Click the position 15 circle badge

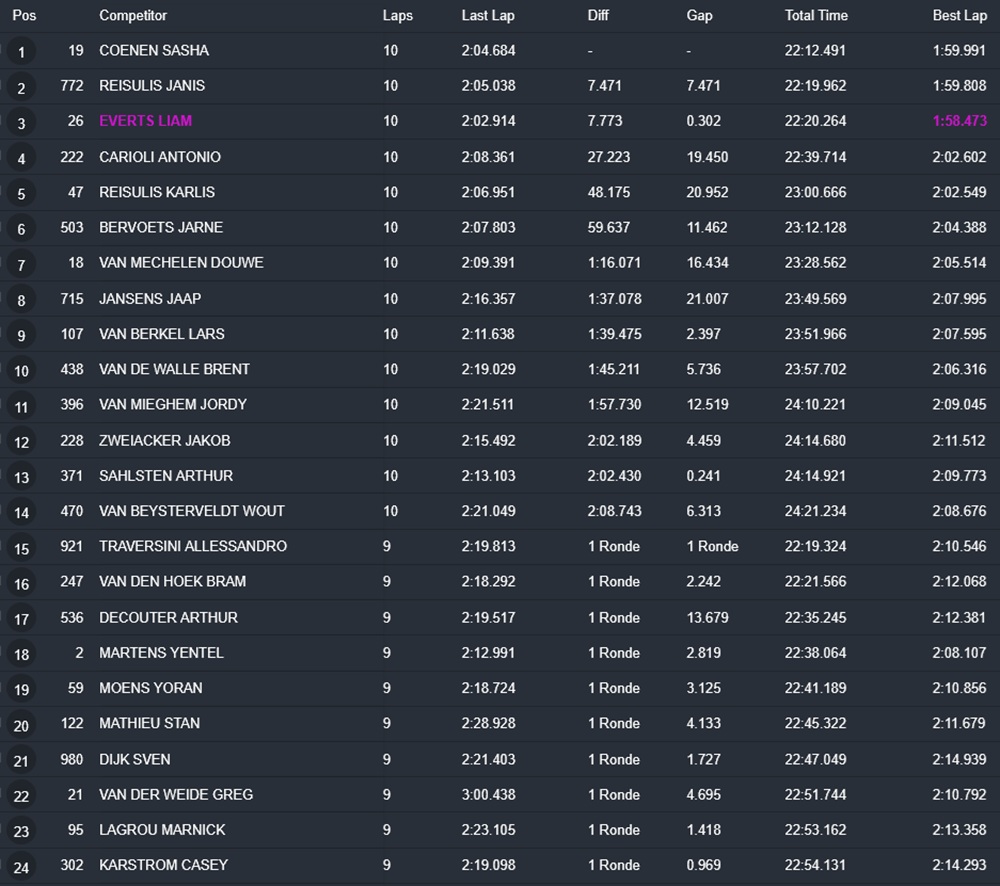point(21,548)
